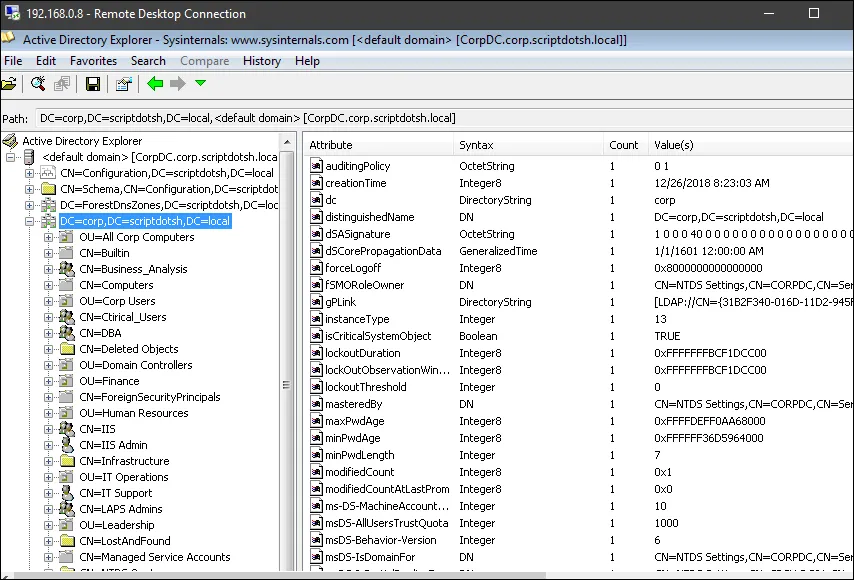
Task: Open the Help menu
Action: click(307, 61)
